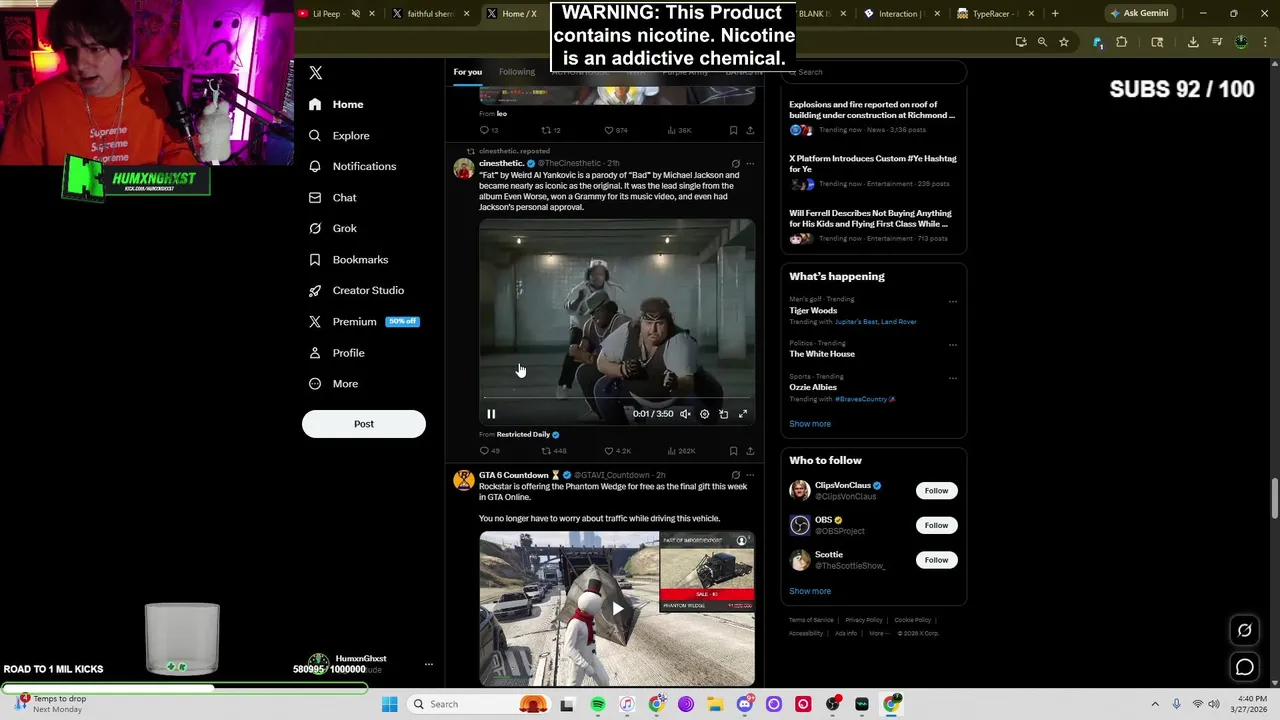This screenshot has width=1280, height=720.
Task: Enter fullscreen on the Weird Al video
Action: [x=743, y=414]
